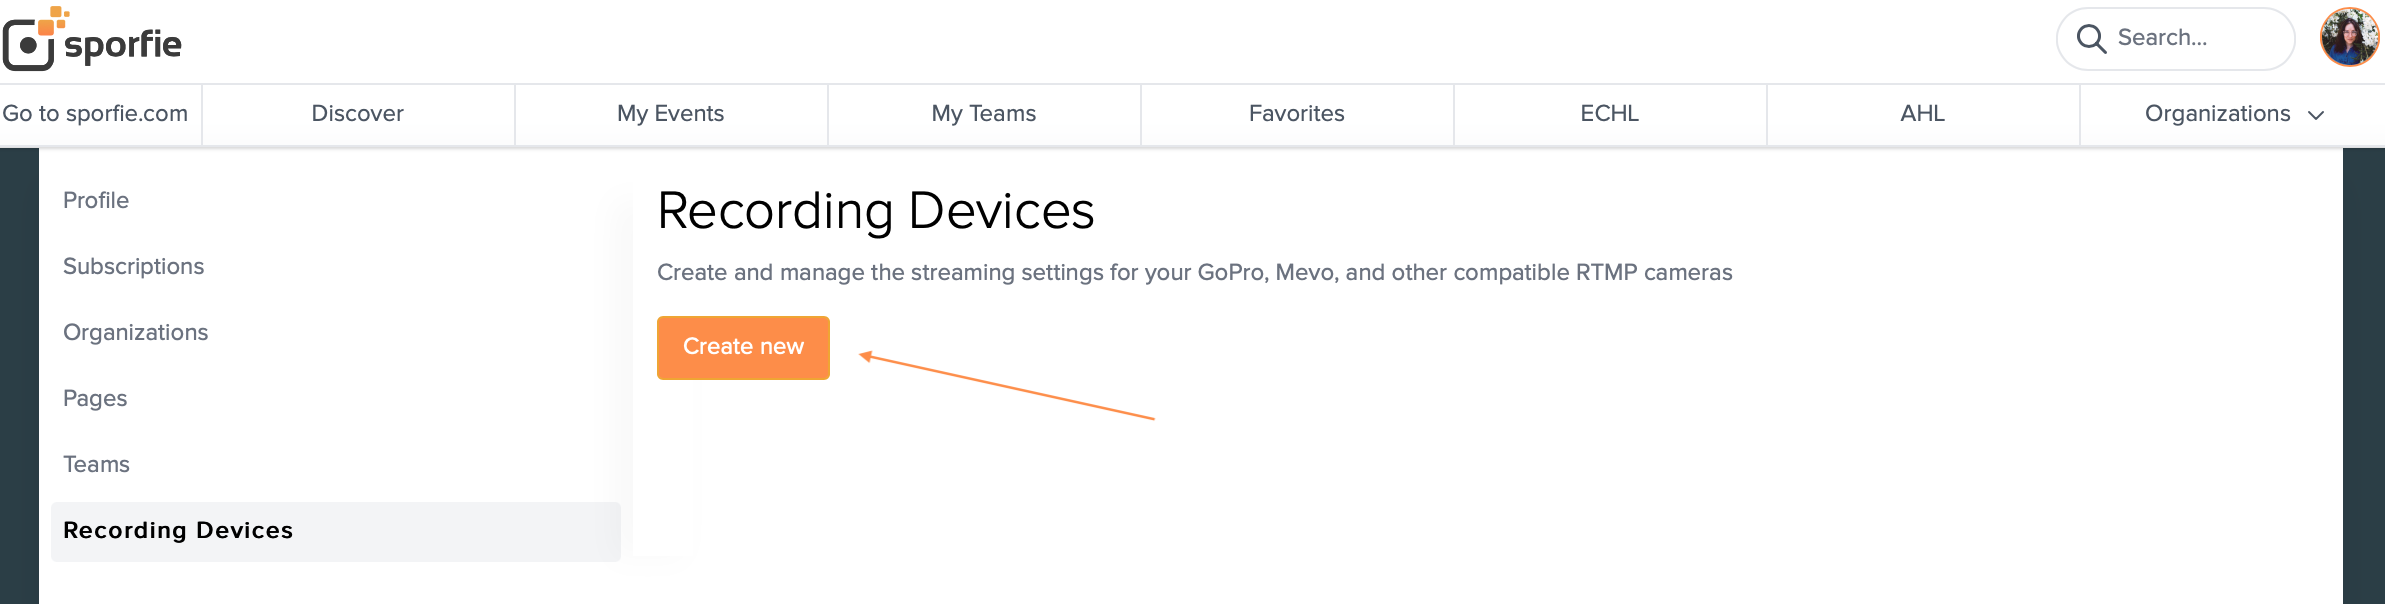Click the Sporfie logo icon

[x=30, y=41]
